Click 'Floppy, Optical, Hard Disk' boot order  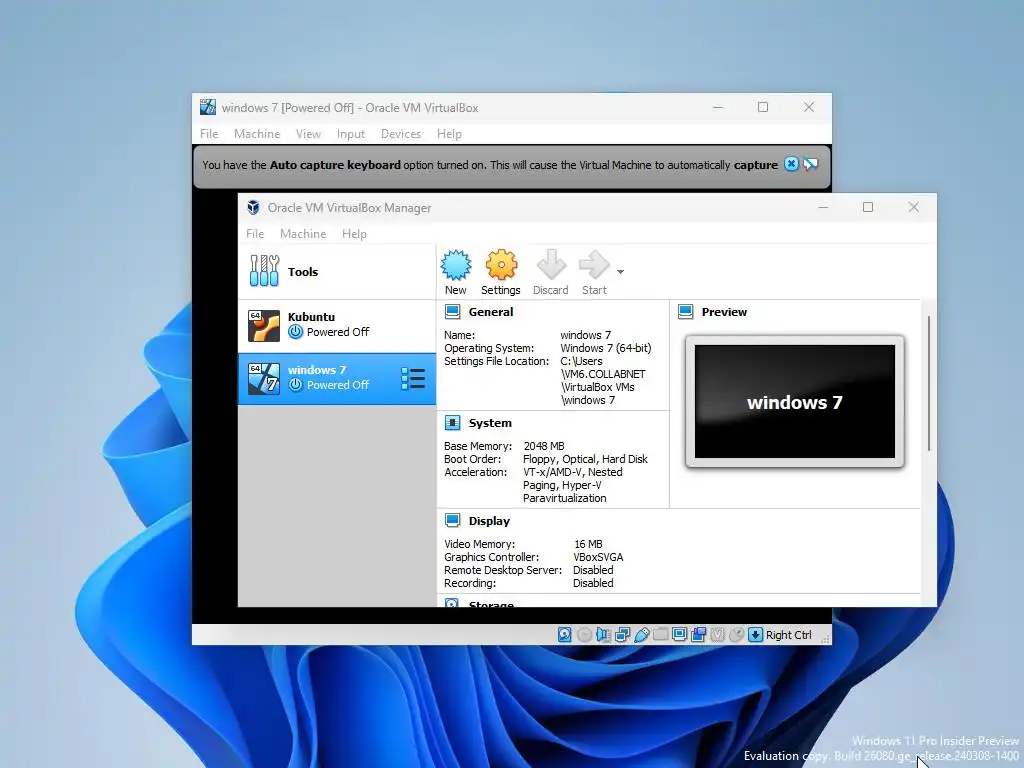pyautogui.click(x=585, y=459)
